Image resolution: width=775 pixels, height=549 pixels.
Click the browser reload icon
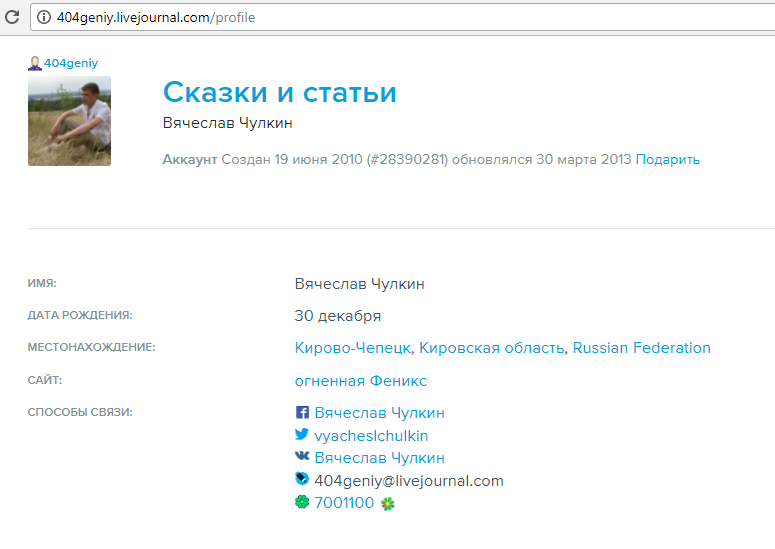pyautogui.click(x=13, y=17)
